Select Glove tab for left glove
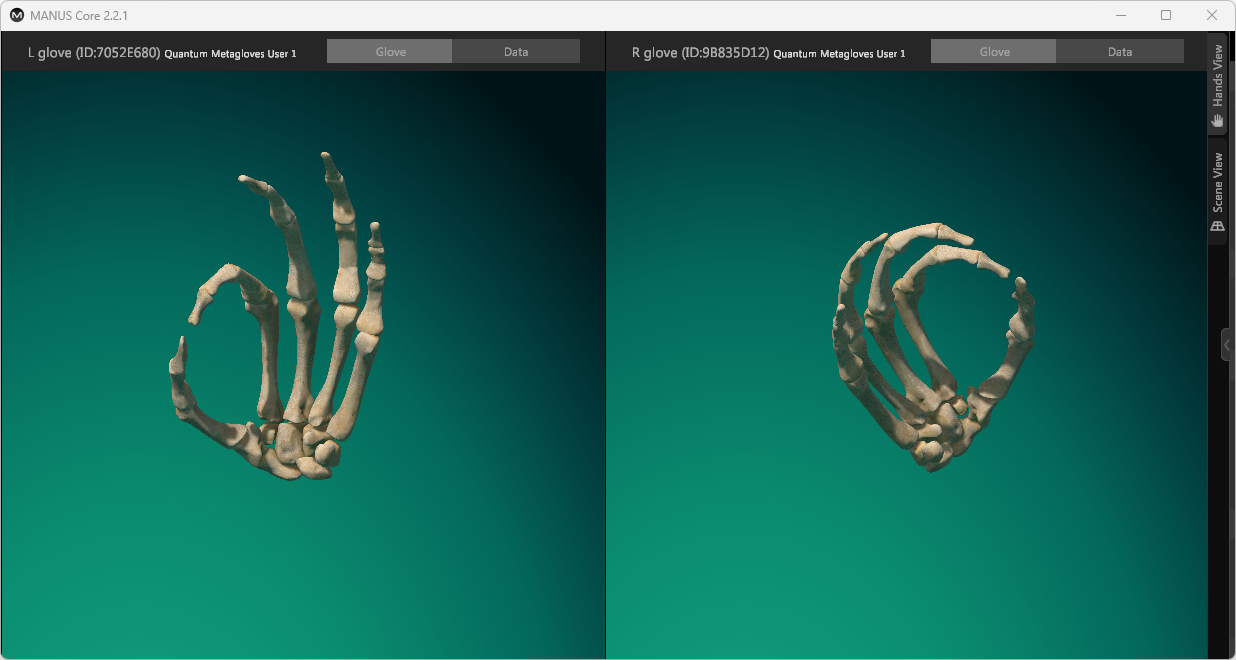This screenshot has width=1236, height=660. point(390,52)
